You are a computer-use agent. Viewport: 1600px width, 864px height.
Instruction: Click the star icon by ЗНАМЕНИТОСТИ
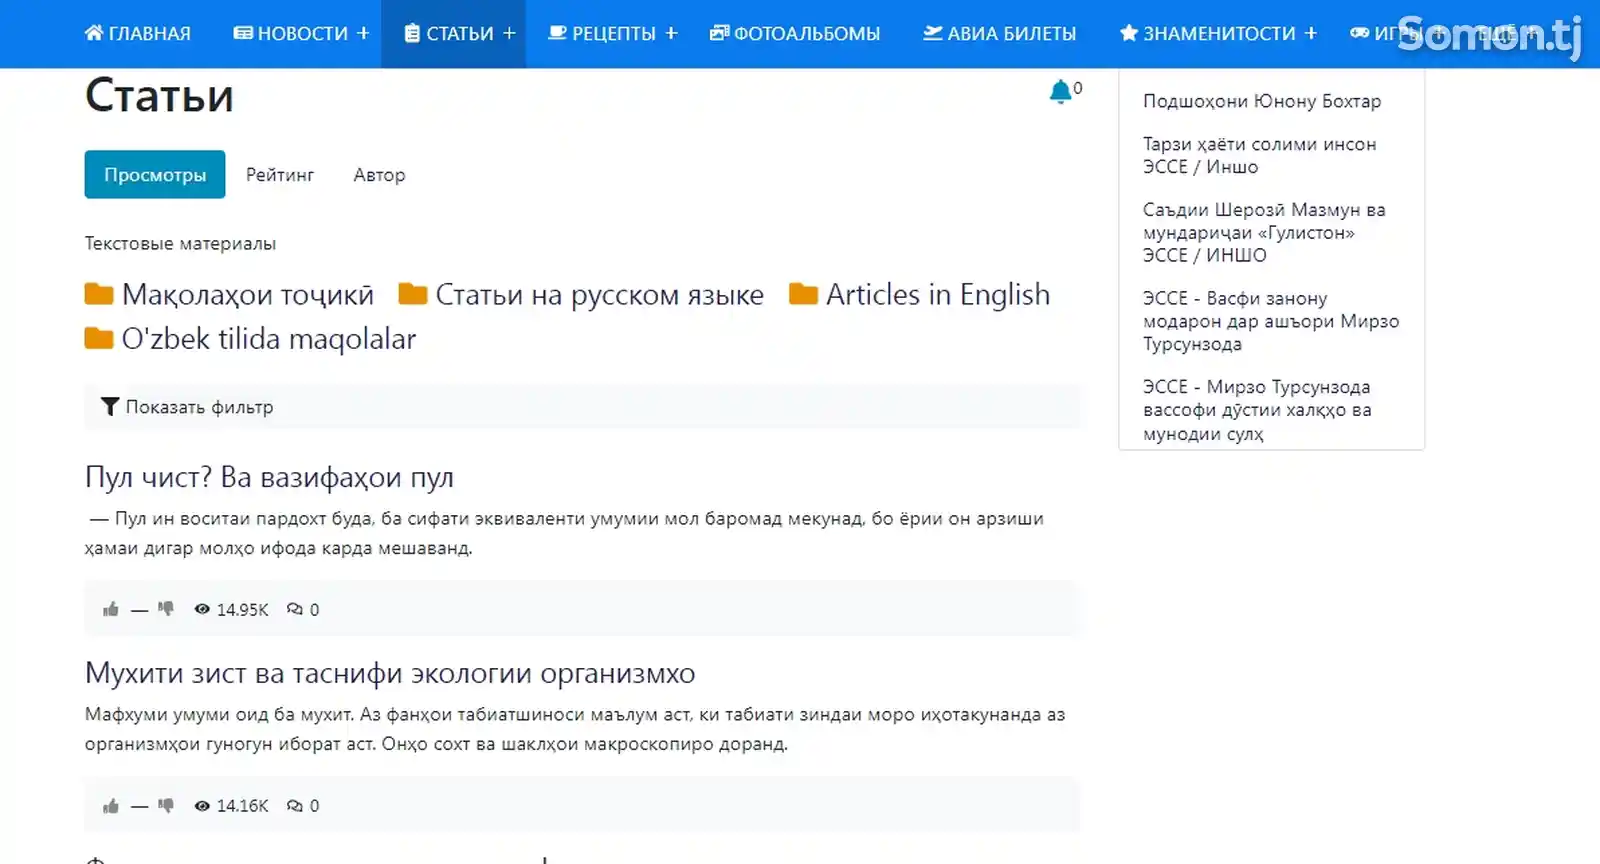point(1129,33)
